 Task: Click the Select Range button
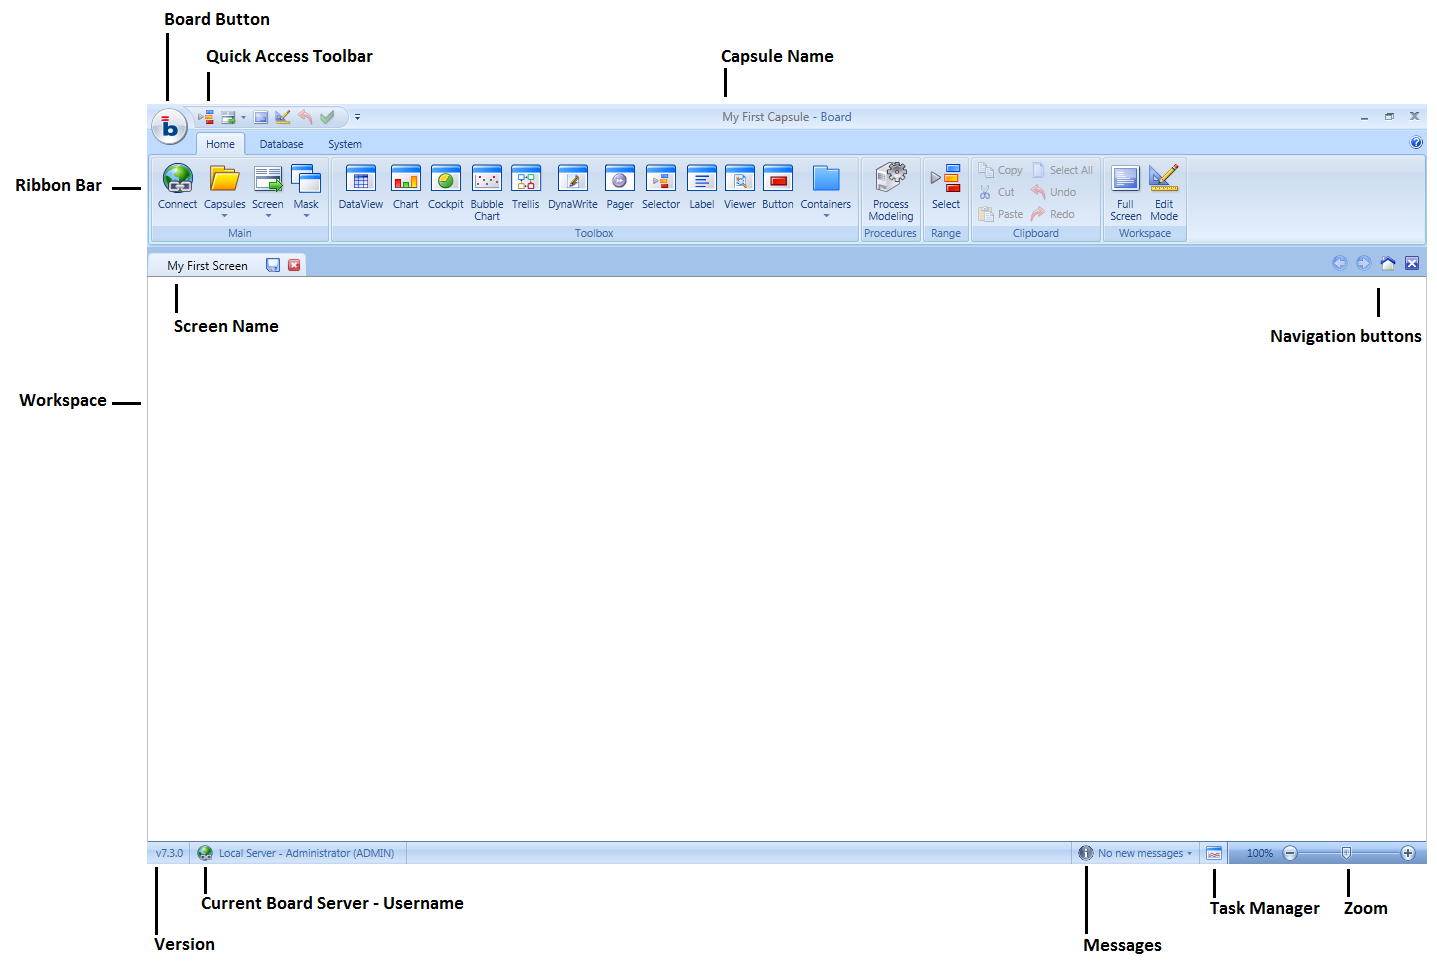point(945,187)
